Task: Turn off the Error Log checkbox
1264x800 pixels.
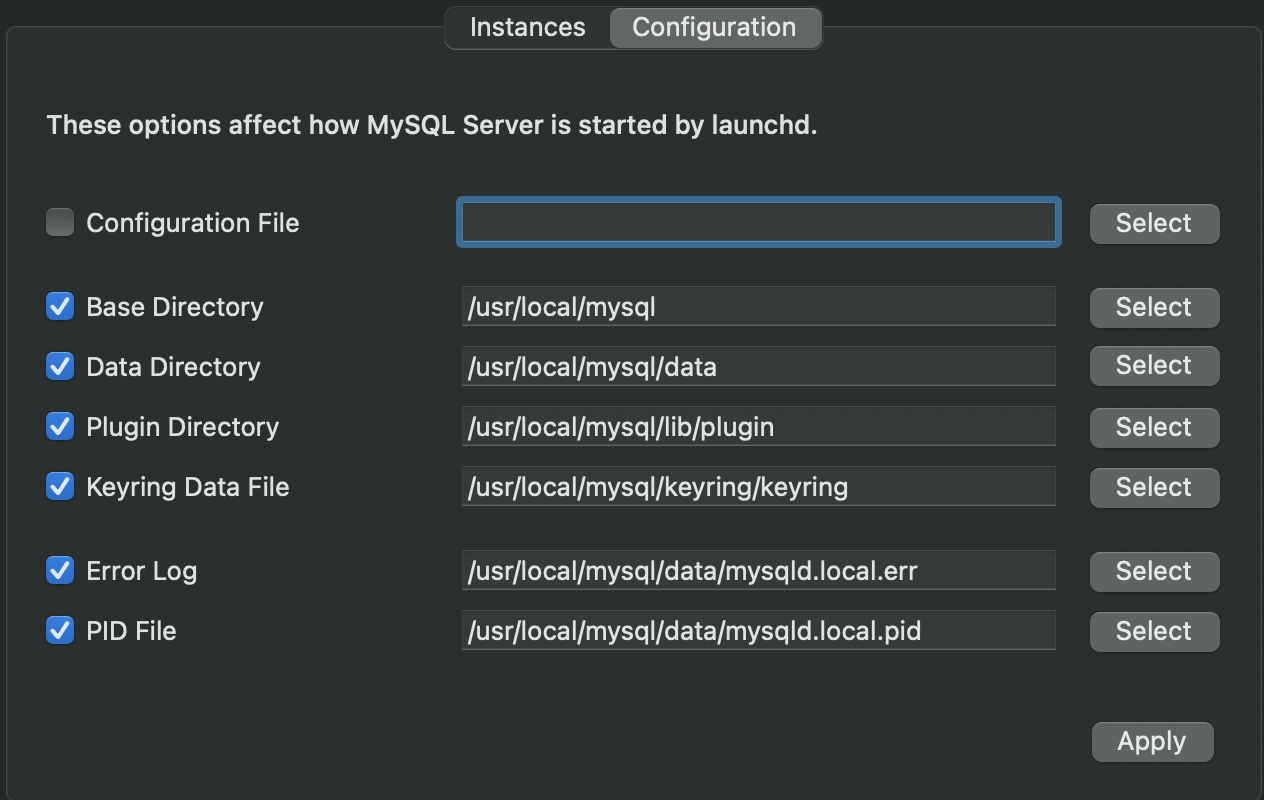Action: click(x=60, y=570)
